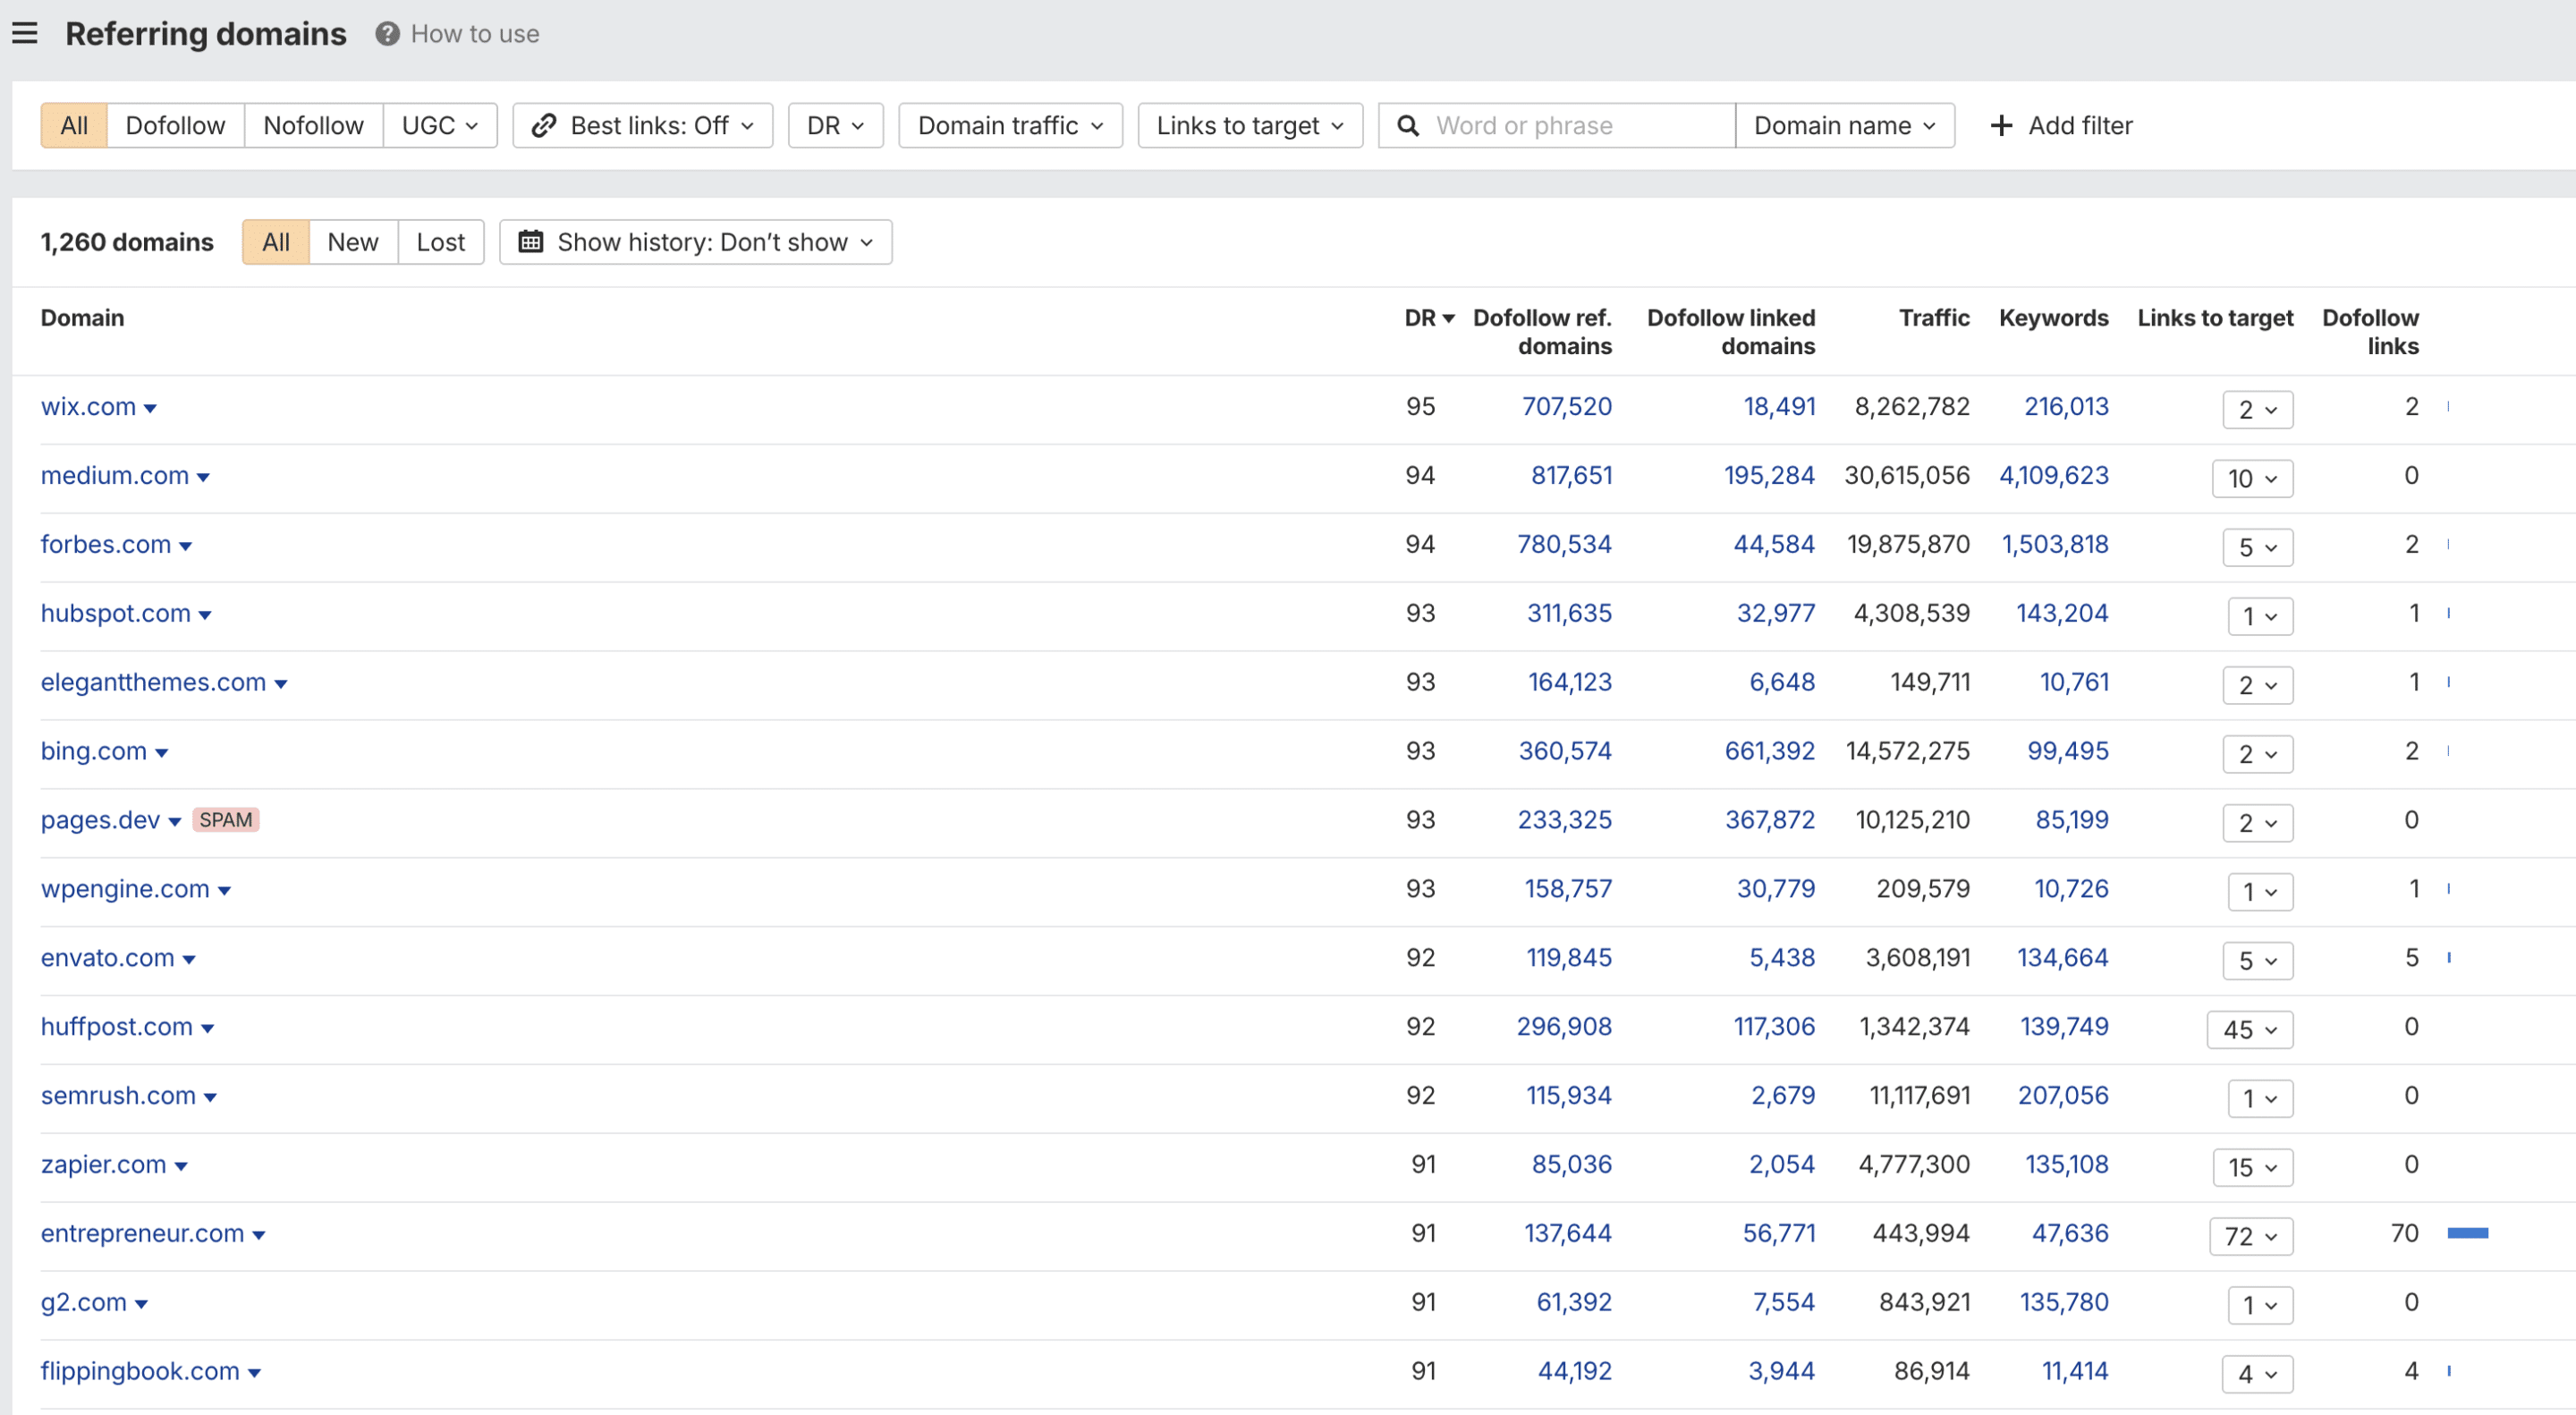Switch to the New domains tab

click(353, 242)
